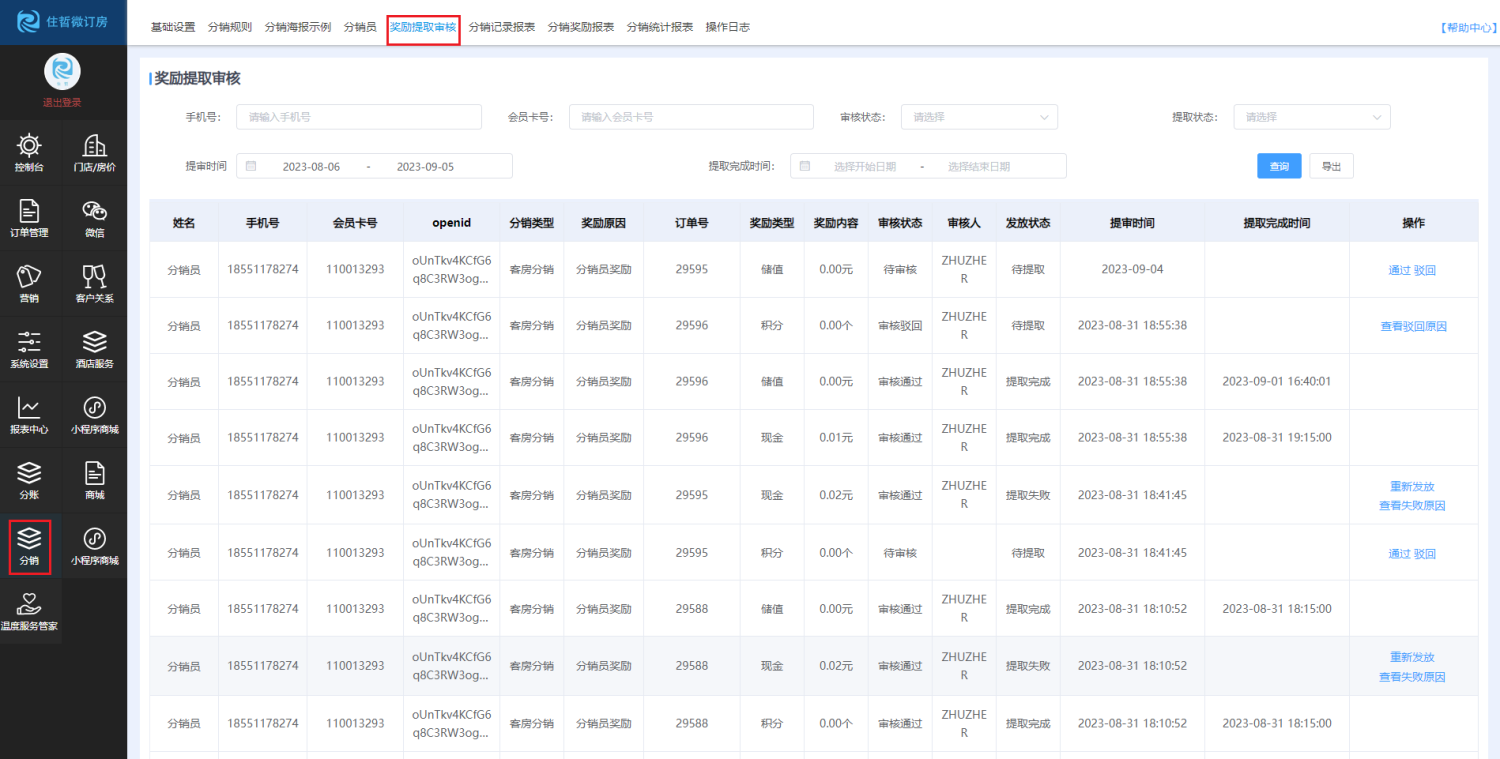Click 通过 for the 2023-09-04 row
Viewport: 1500px width, 759px height.
tap(1399, 270)
